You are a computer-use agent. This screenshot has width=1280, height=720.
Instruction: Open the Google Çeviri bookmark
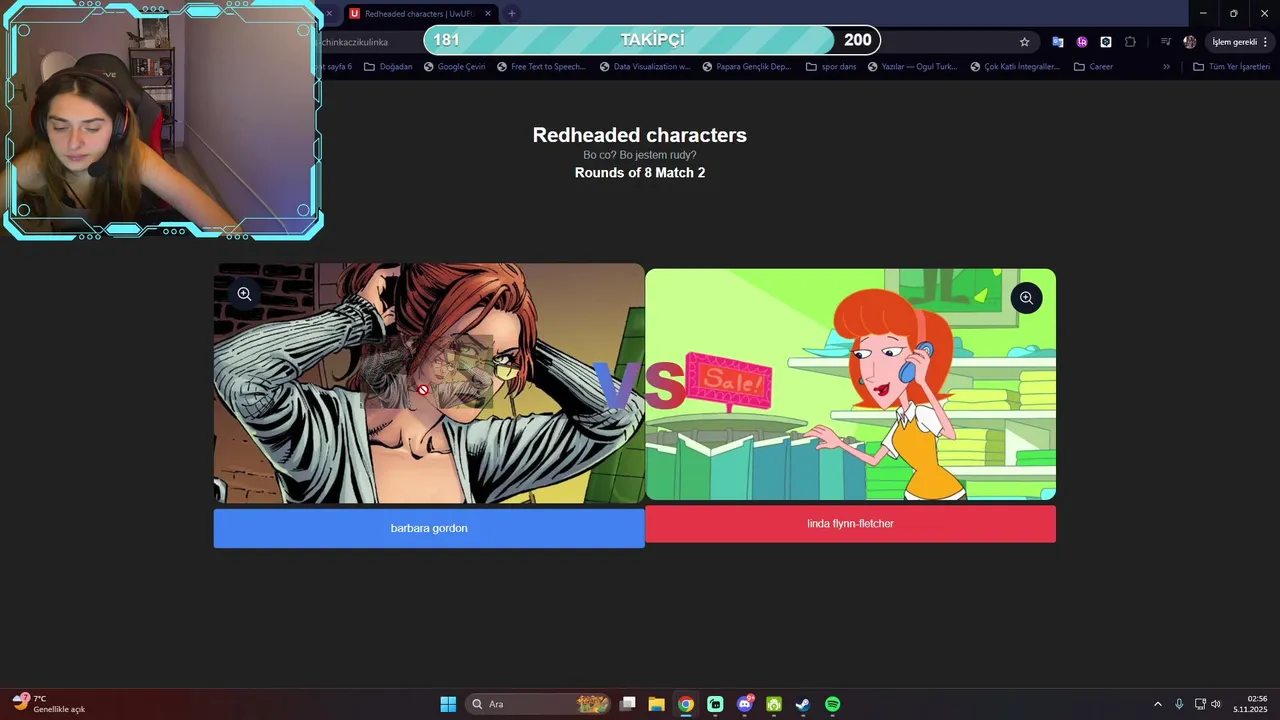[454, 67]
